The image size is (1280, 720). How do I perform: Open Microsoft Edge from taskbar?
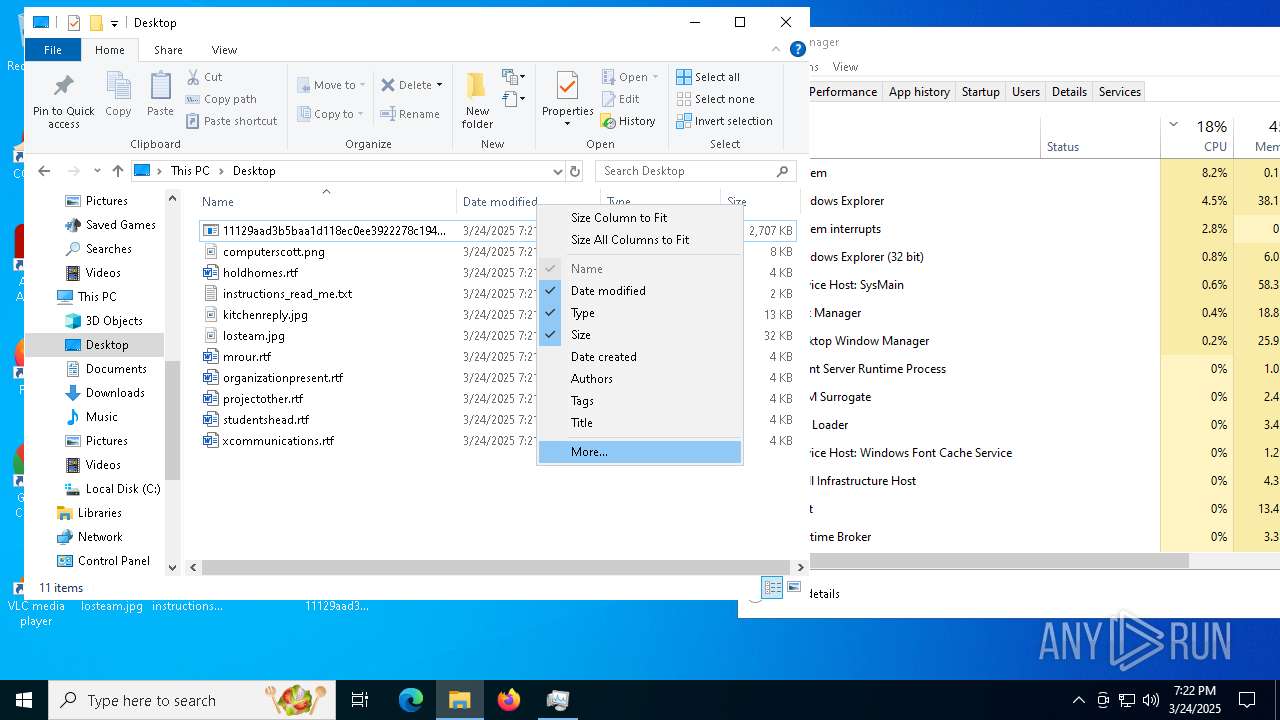[411, 700]
